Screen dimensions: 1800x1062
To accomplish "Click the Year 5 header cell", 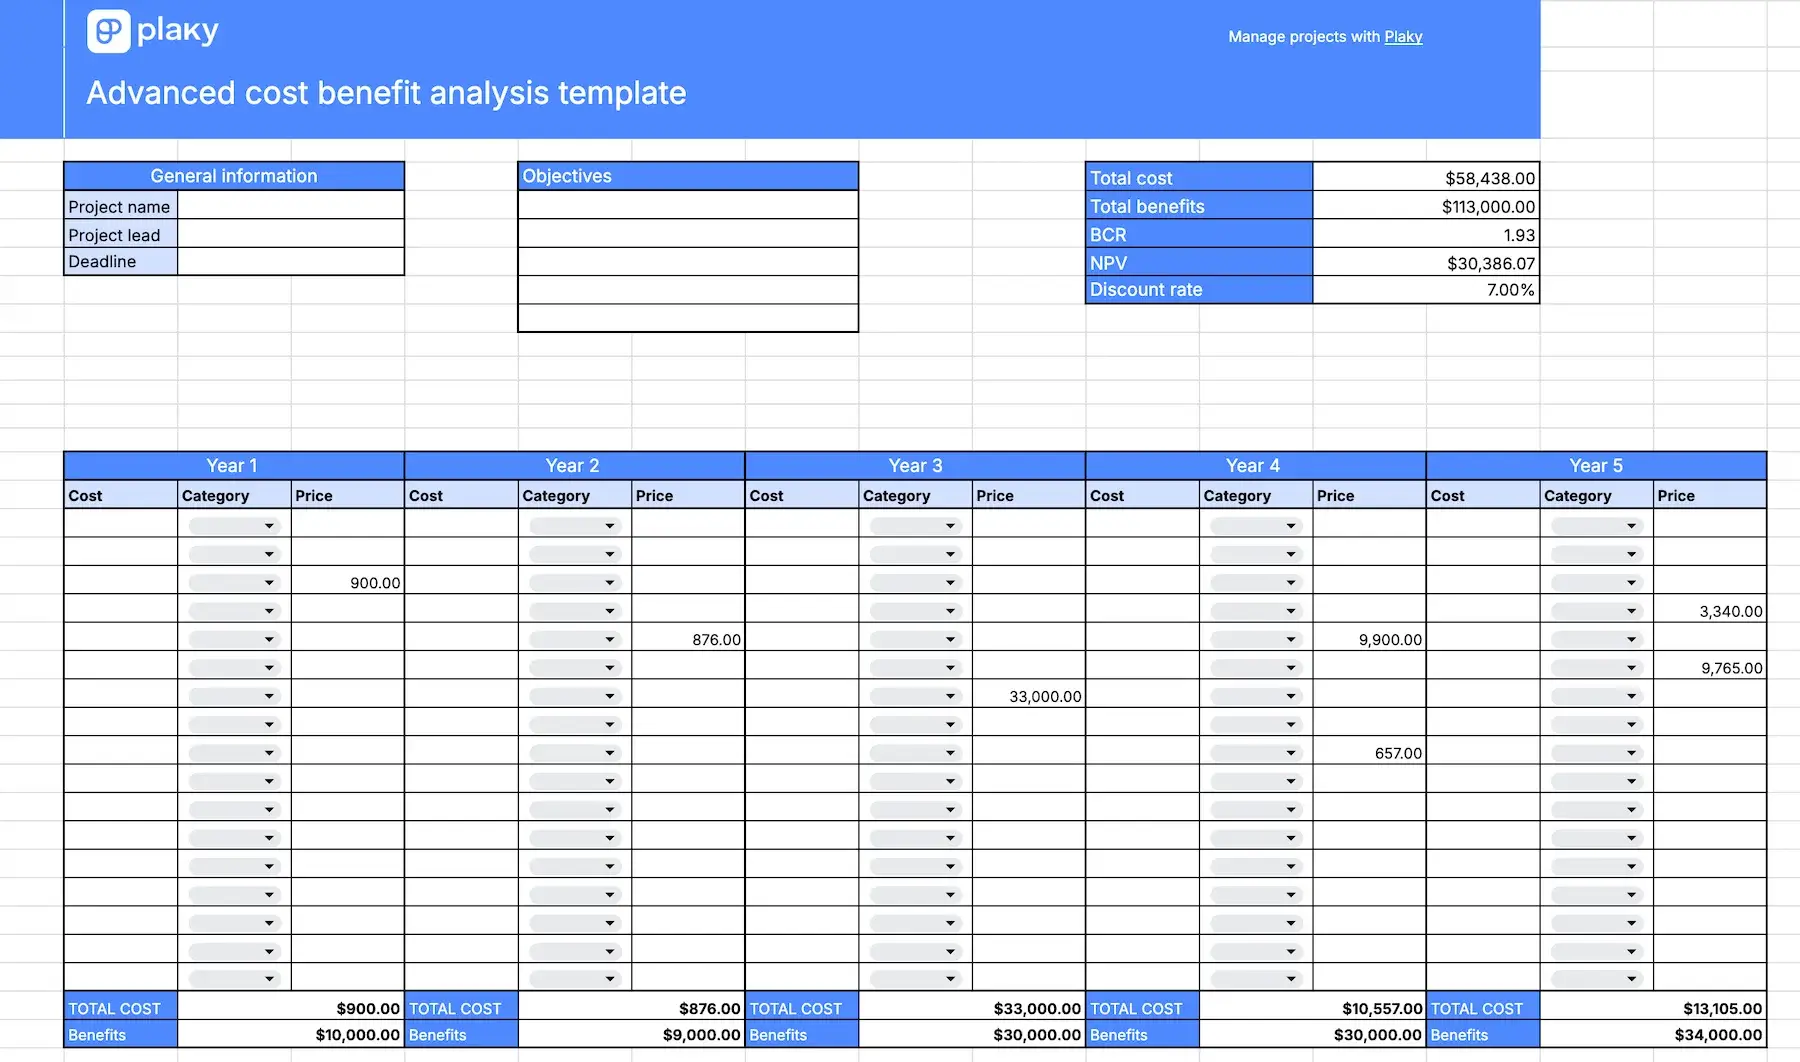I will (x=1596, y=465).
